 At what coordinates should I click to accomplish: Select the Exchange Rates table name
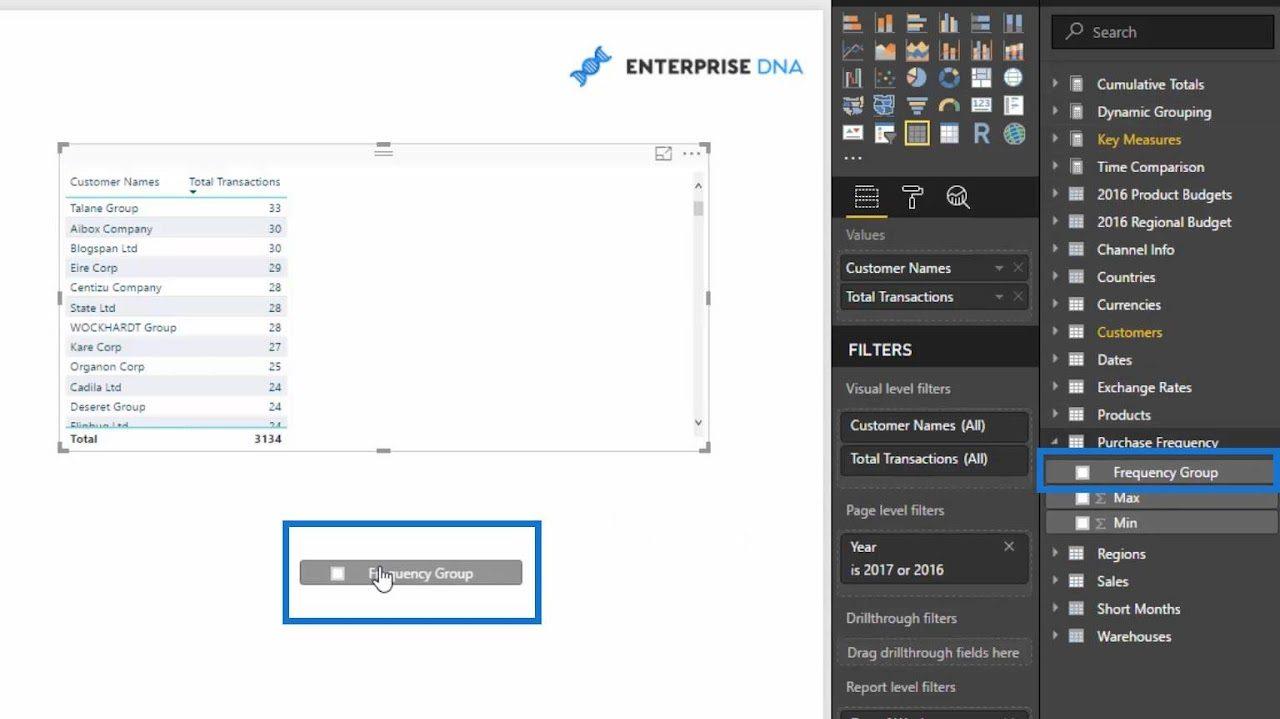tap(1144, 387)
